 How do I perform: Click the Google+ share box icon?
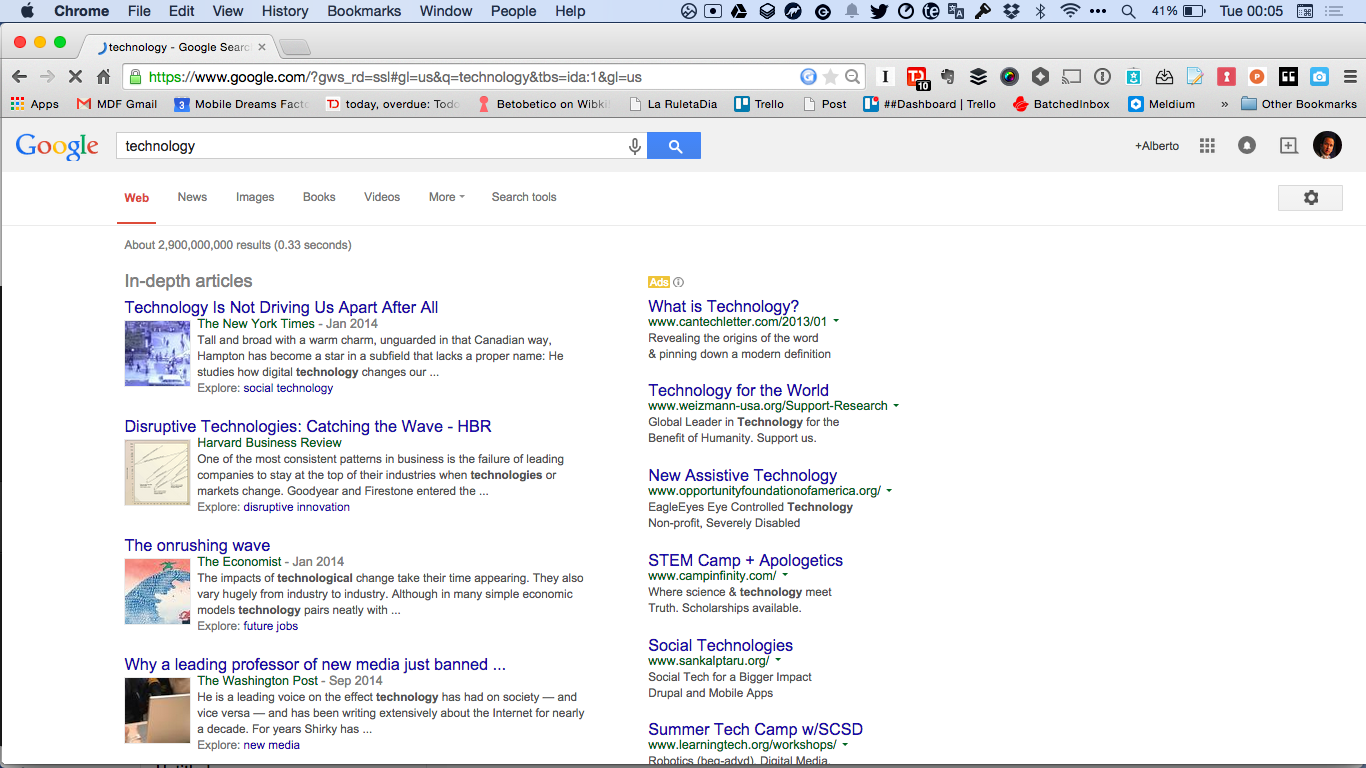[x=1288, y=146]
